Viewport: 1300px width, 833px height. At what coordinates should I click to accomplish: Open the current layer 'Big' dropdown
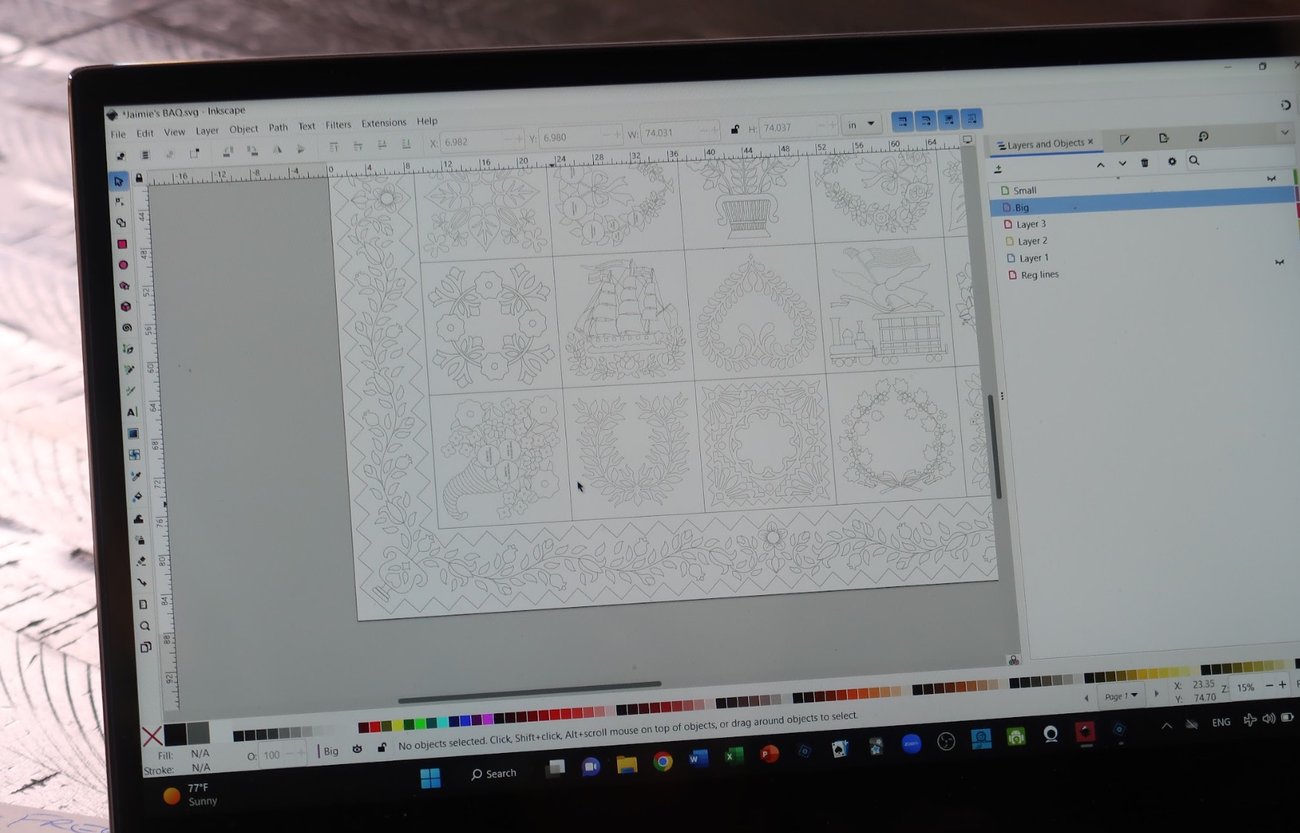(329, 751)
